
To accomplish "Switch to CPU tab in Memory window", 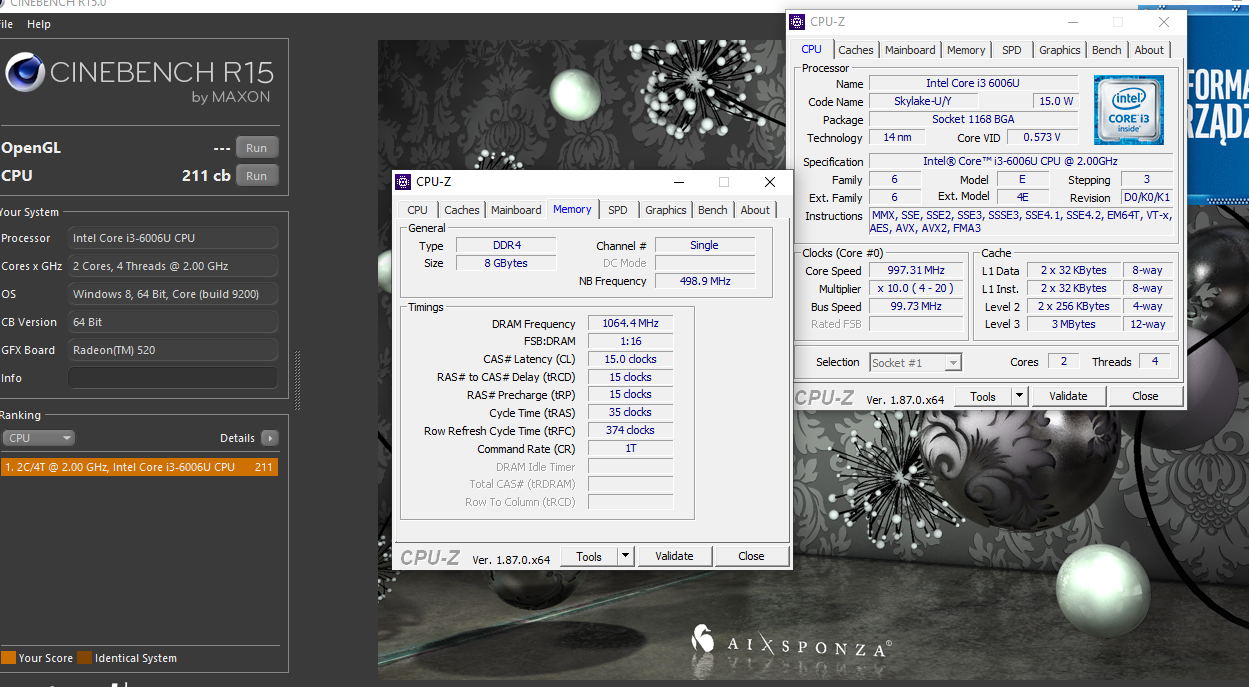I will coord(418,210).
